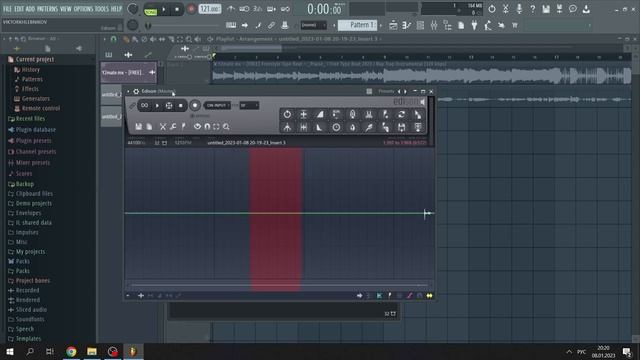Expand Current project in Browser
Image resolution: width=640 pixels, height=360 pixels.
(x=35, y=59)
